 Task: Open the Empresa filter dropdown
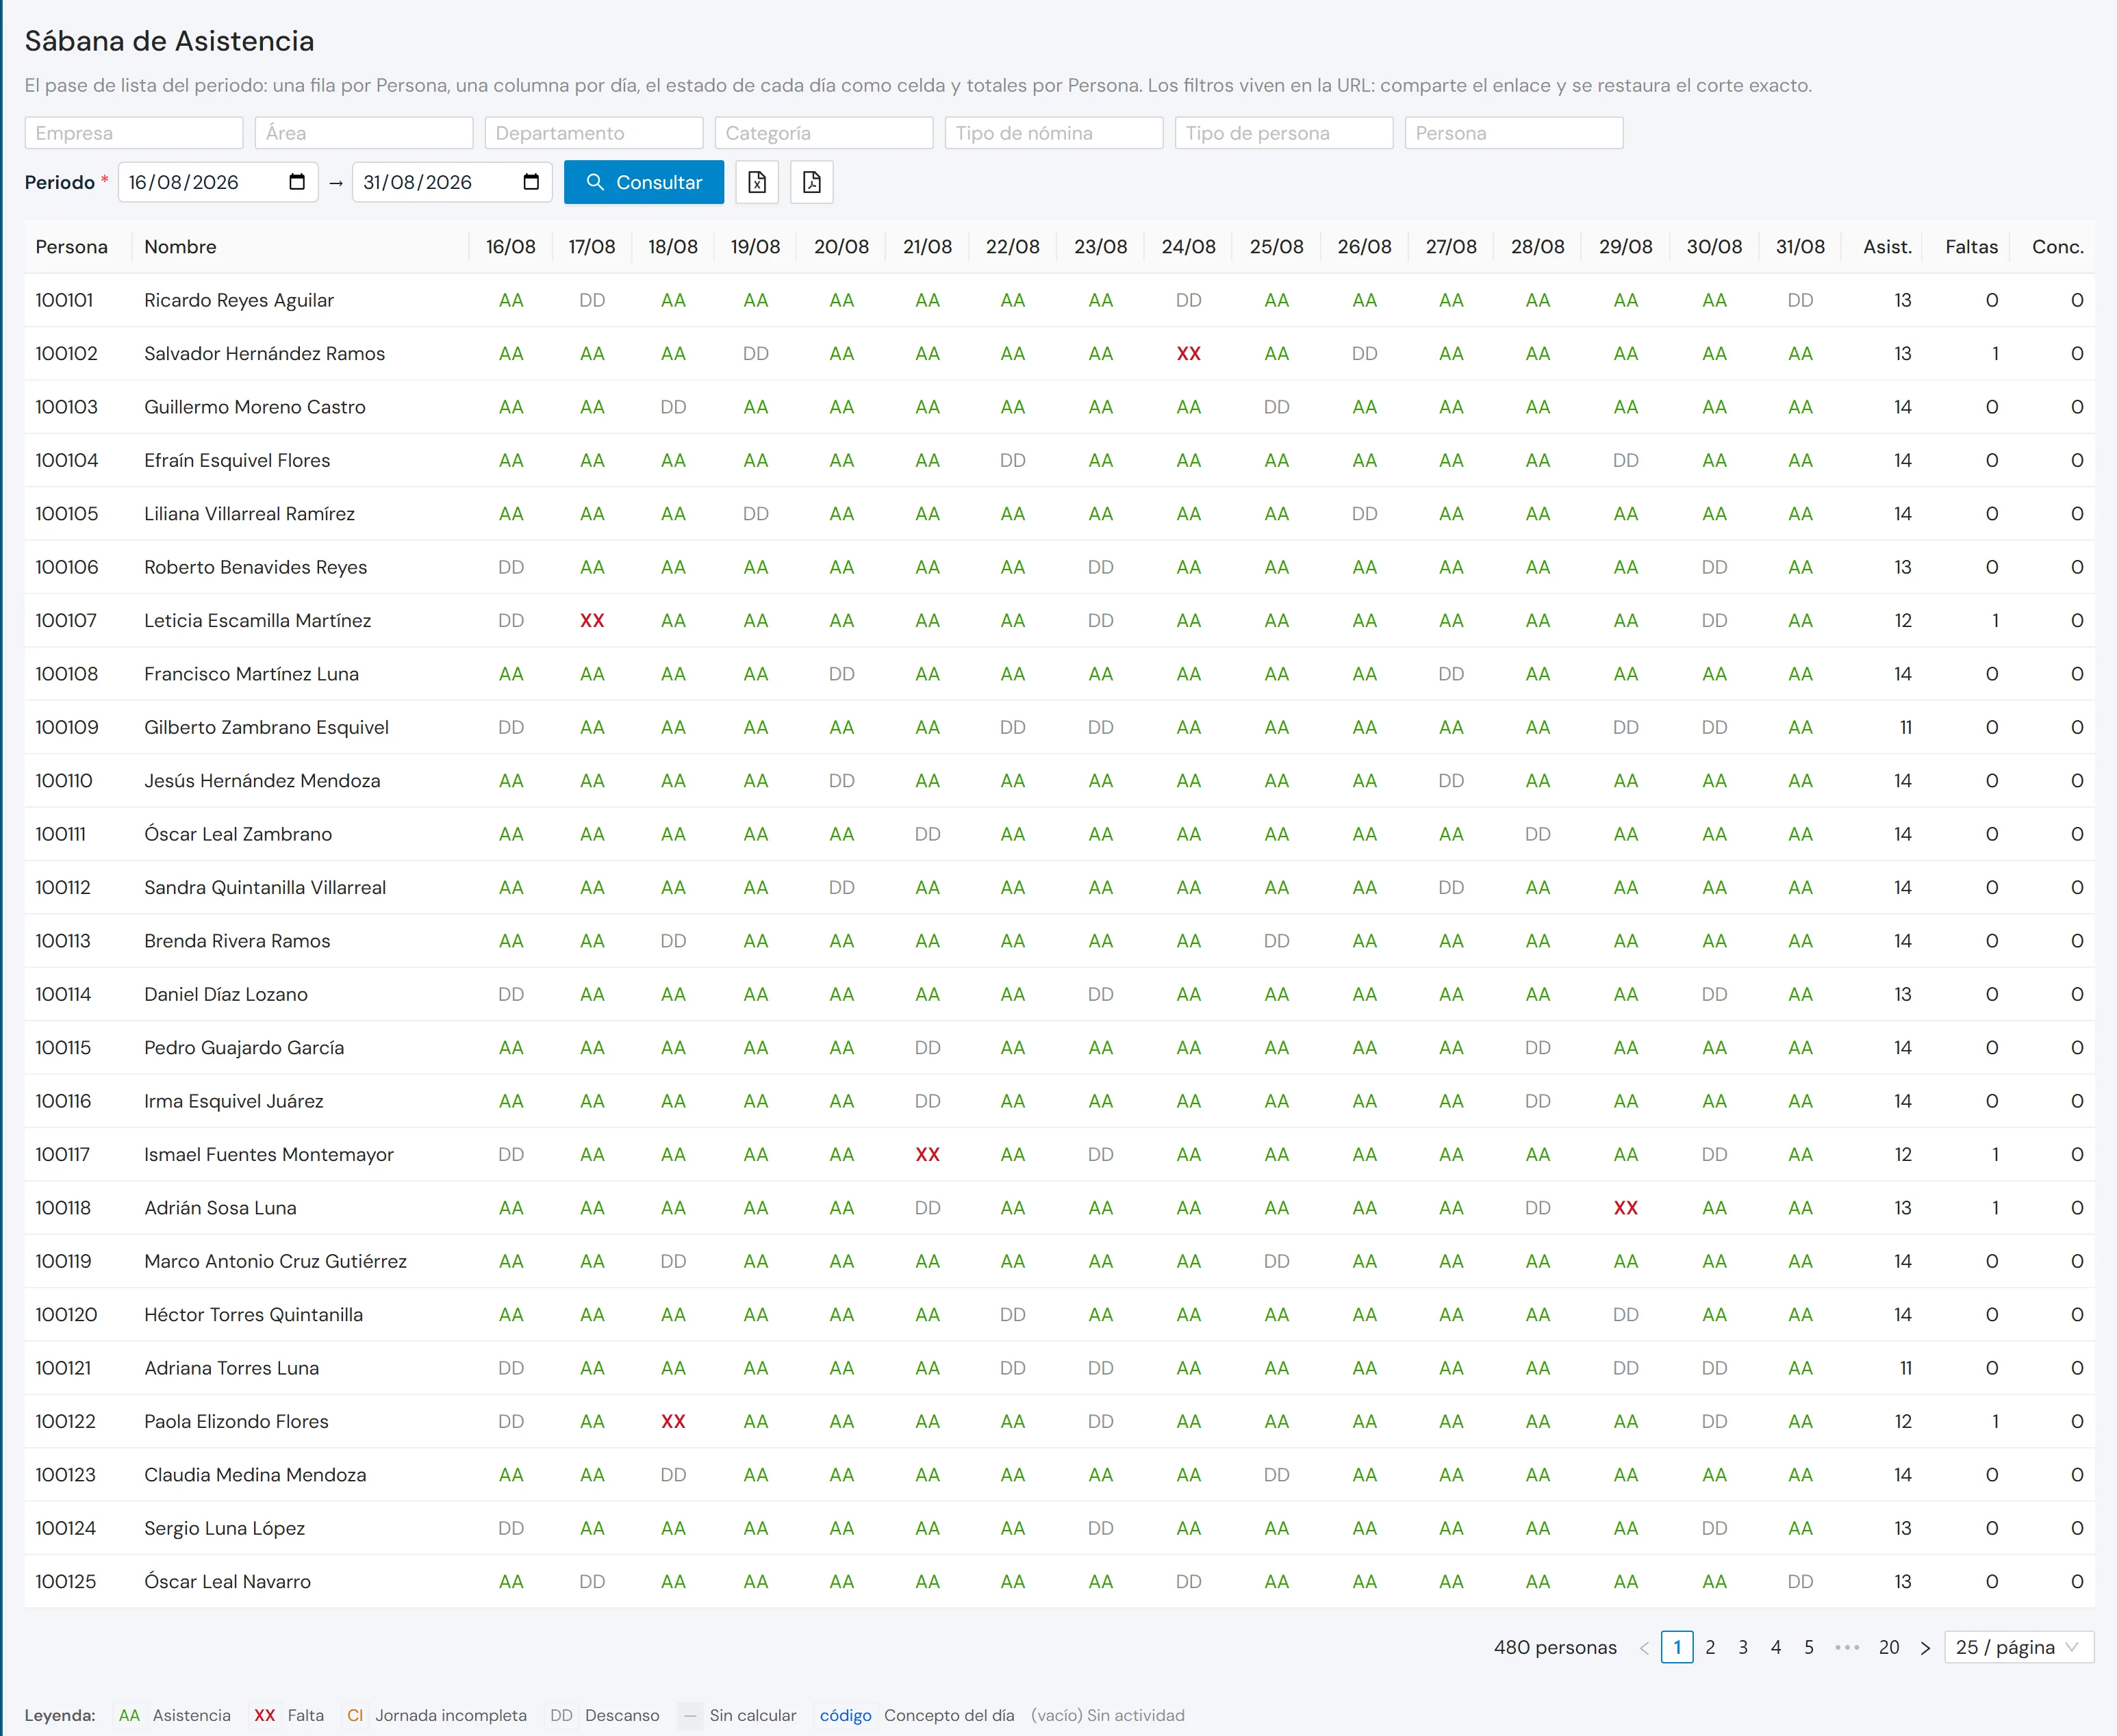pyautogui.click(x=134, y=133)
